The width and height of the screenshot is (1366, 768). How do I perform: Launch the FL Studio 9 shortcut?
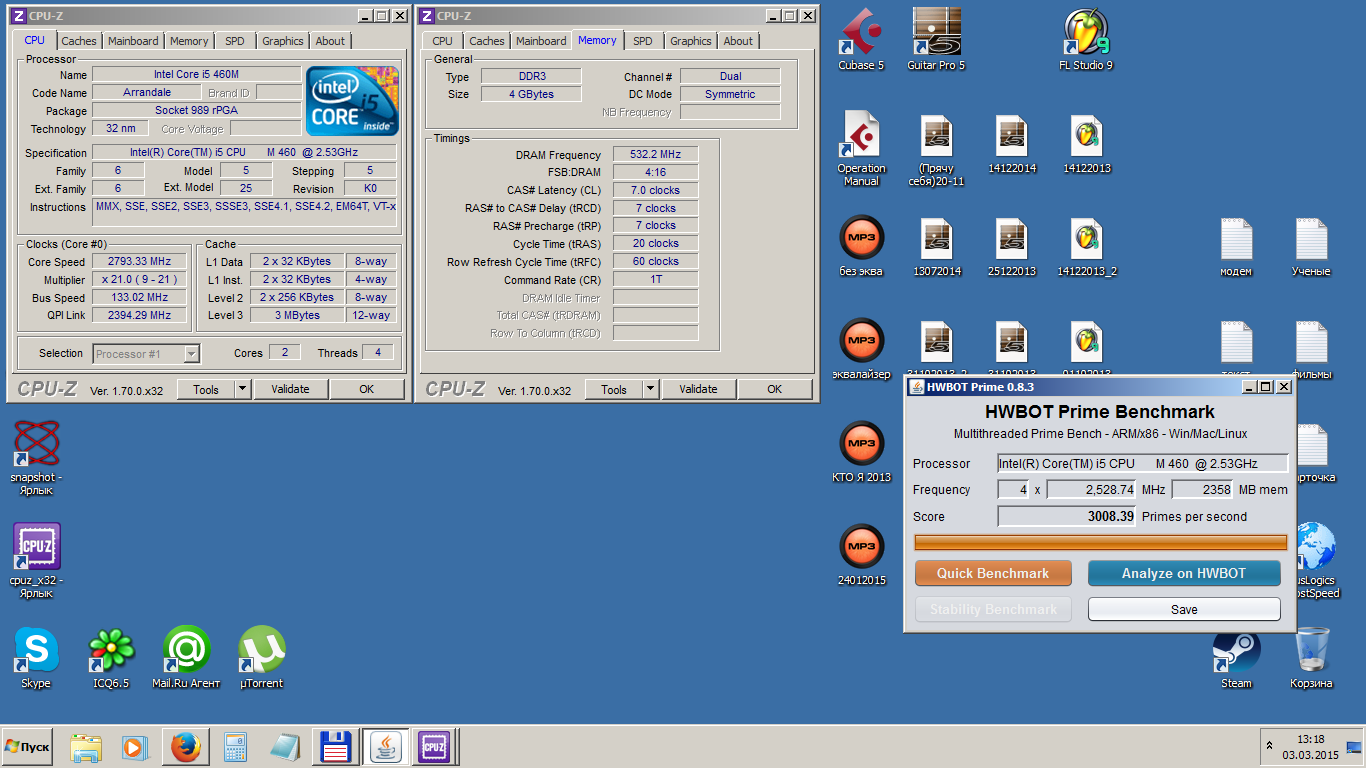tap(1086, 40)
